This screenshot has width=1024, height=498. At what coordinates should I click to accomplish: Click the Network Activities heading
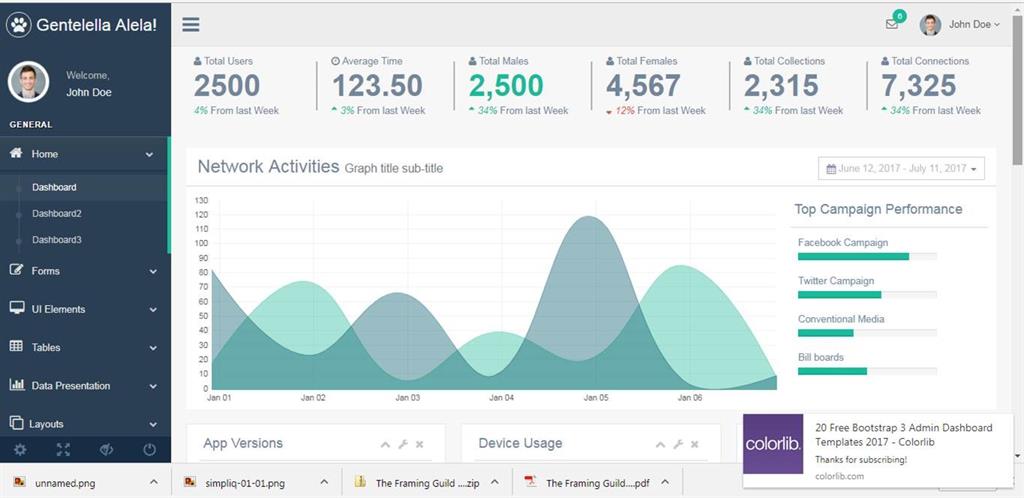pyautogui.click(x=268, y=166)
